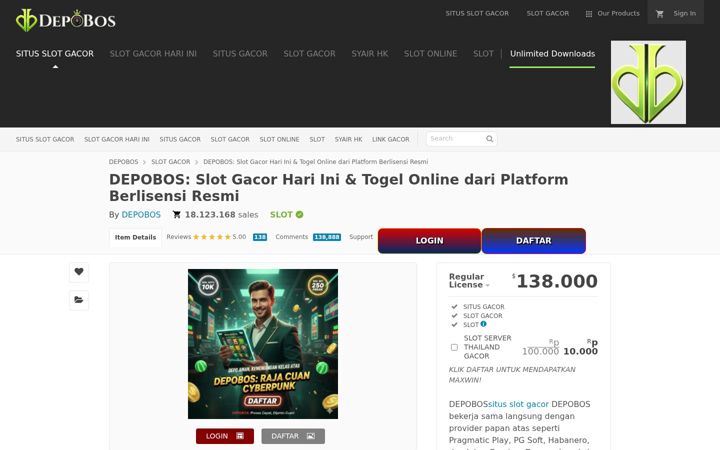
Task: Click the gray DAFTAR button under image
Action: pos(293,436)
